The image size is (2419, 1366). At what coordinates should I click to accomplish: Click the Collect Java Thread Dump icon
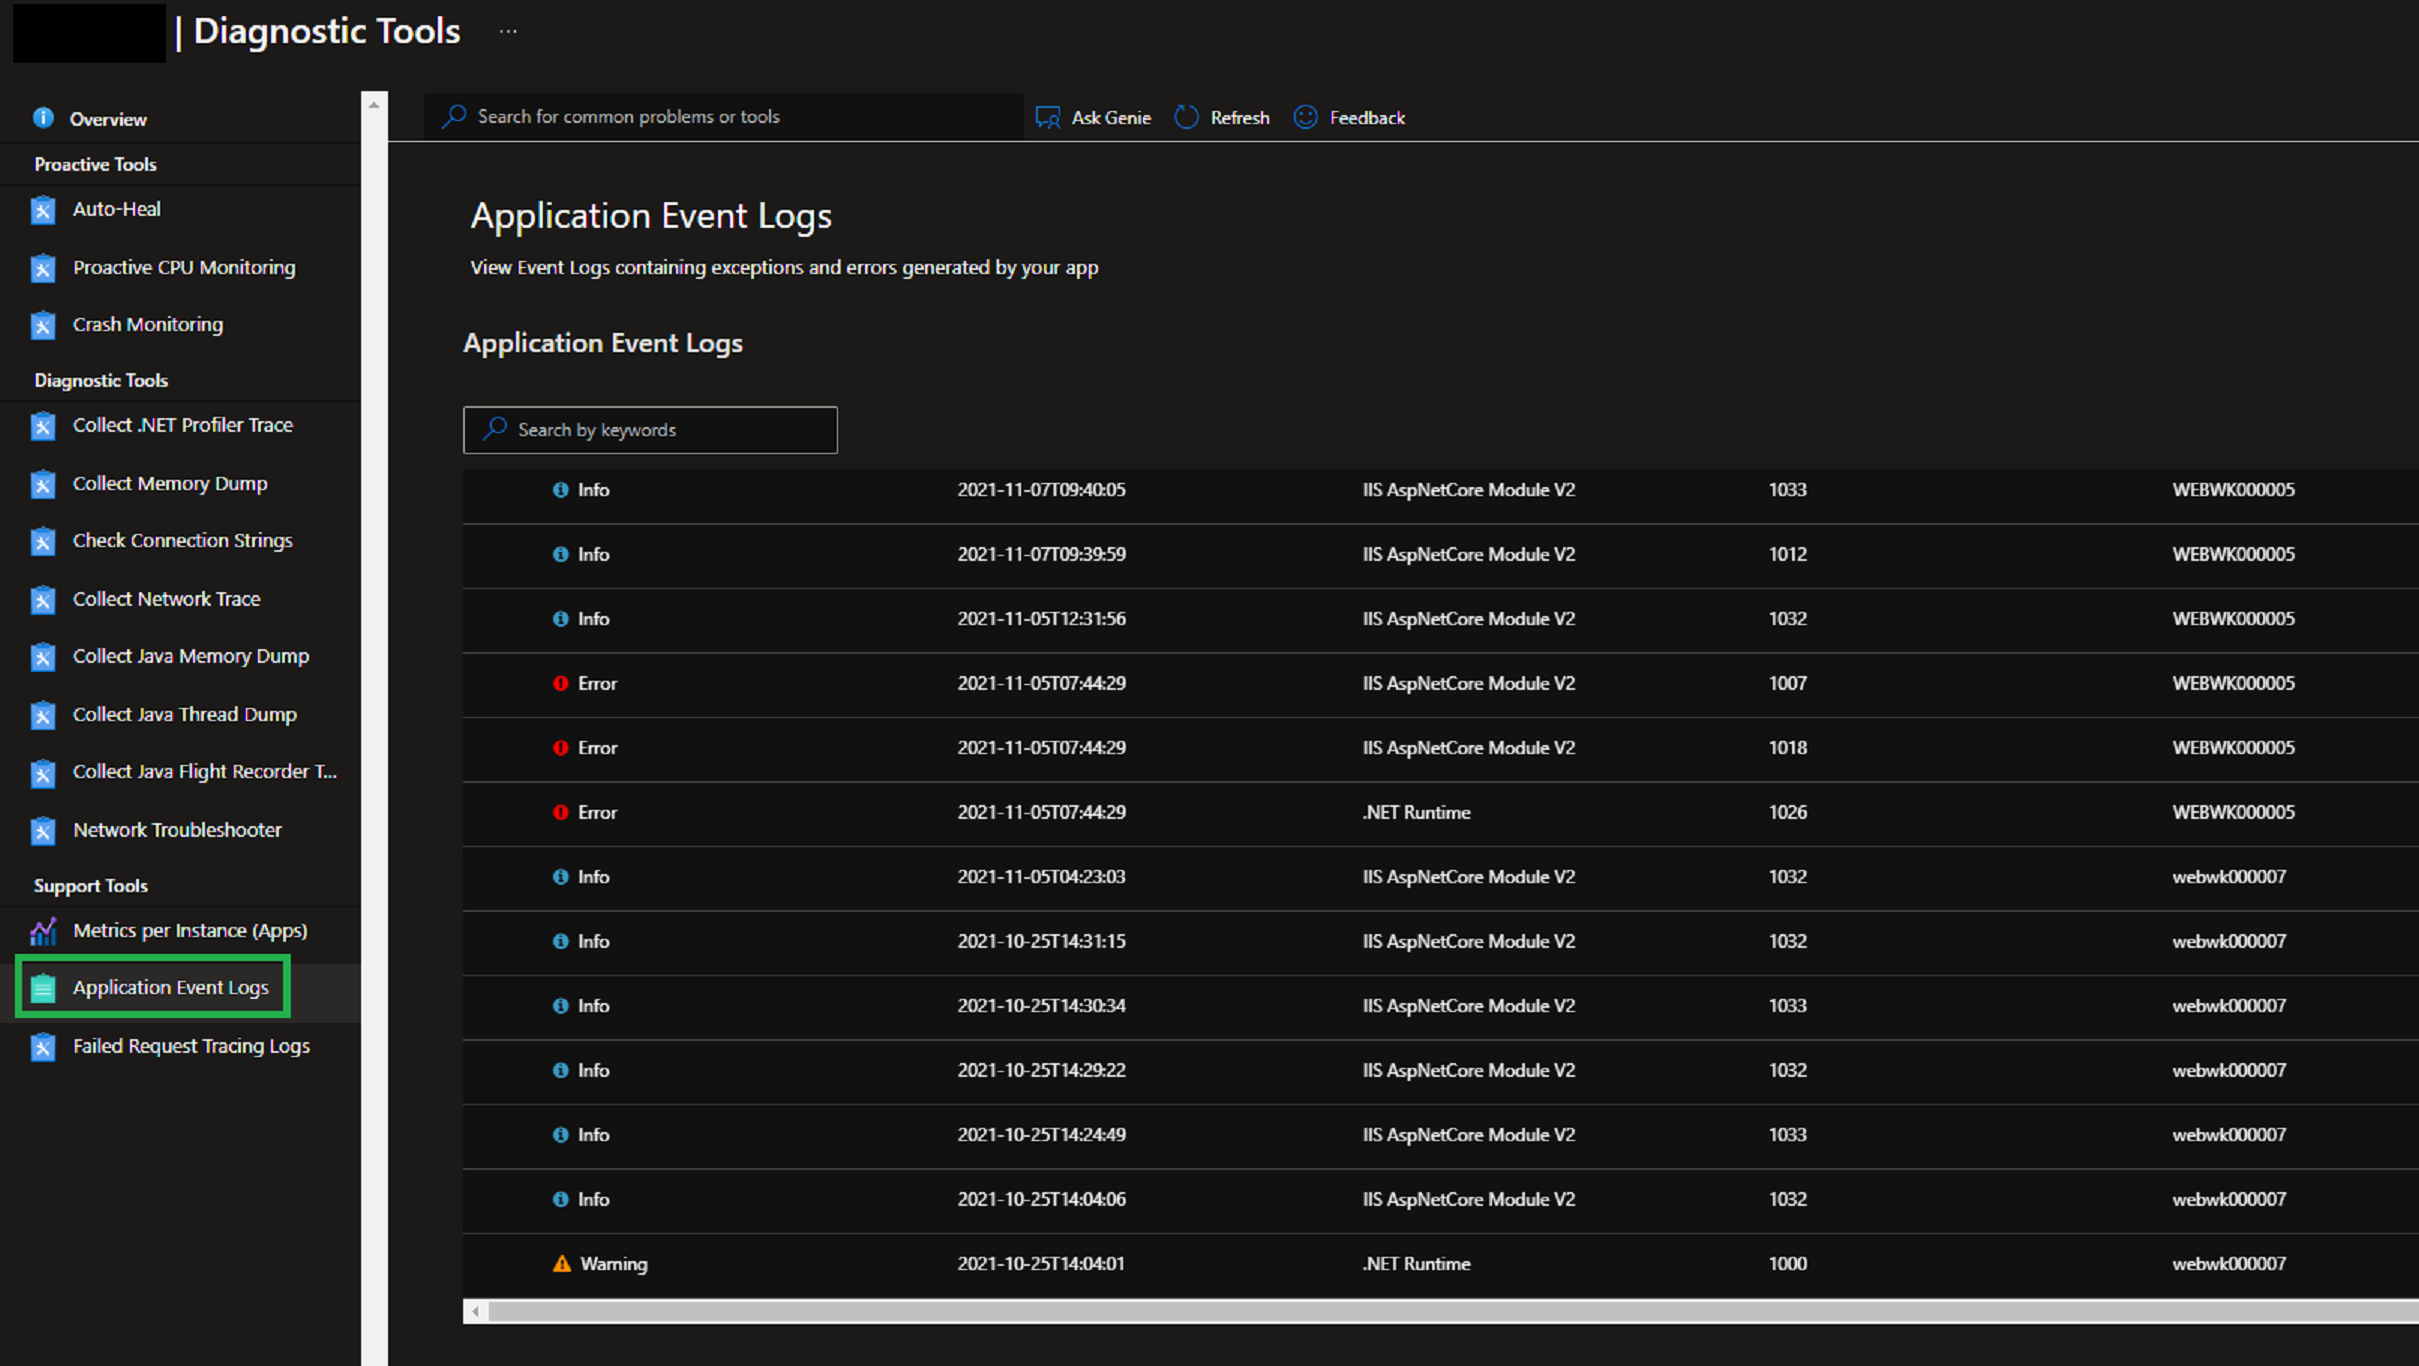[x=43, y=715]
